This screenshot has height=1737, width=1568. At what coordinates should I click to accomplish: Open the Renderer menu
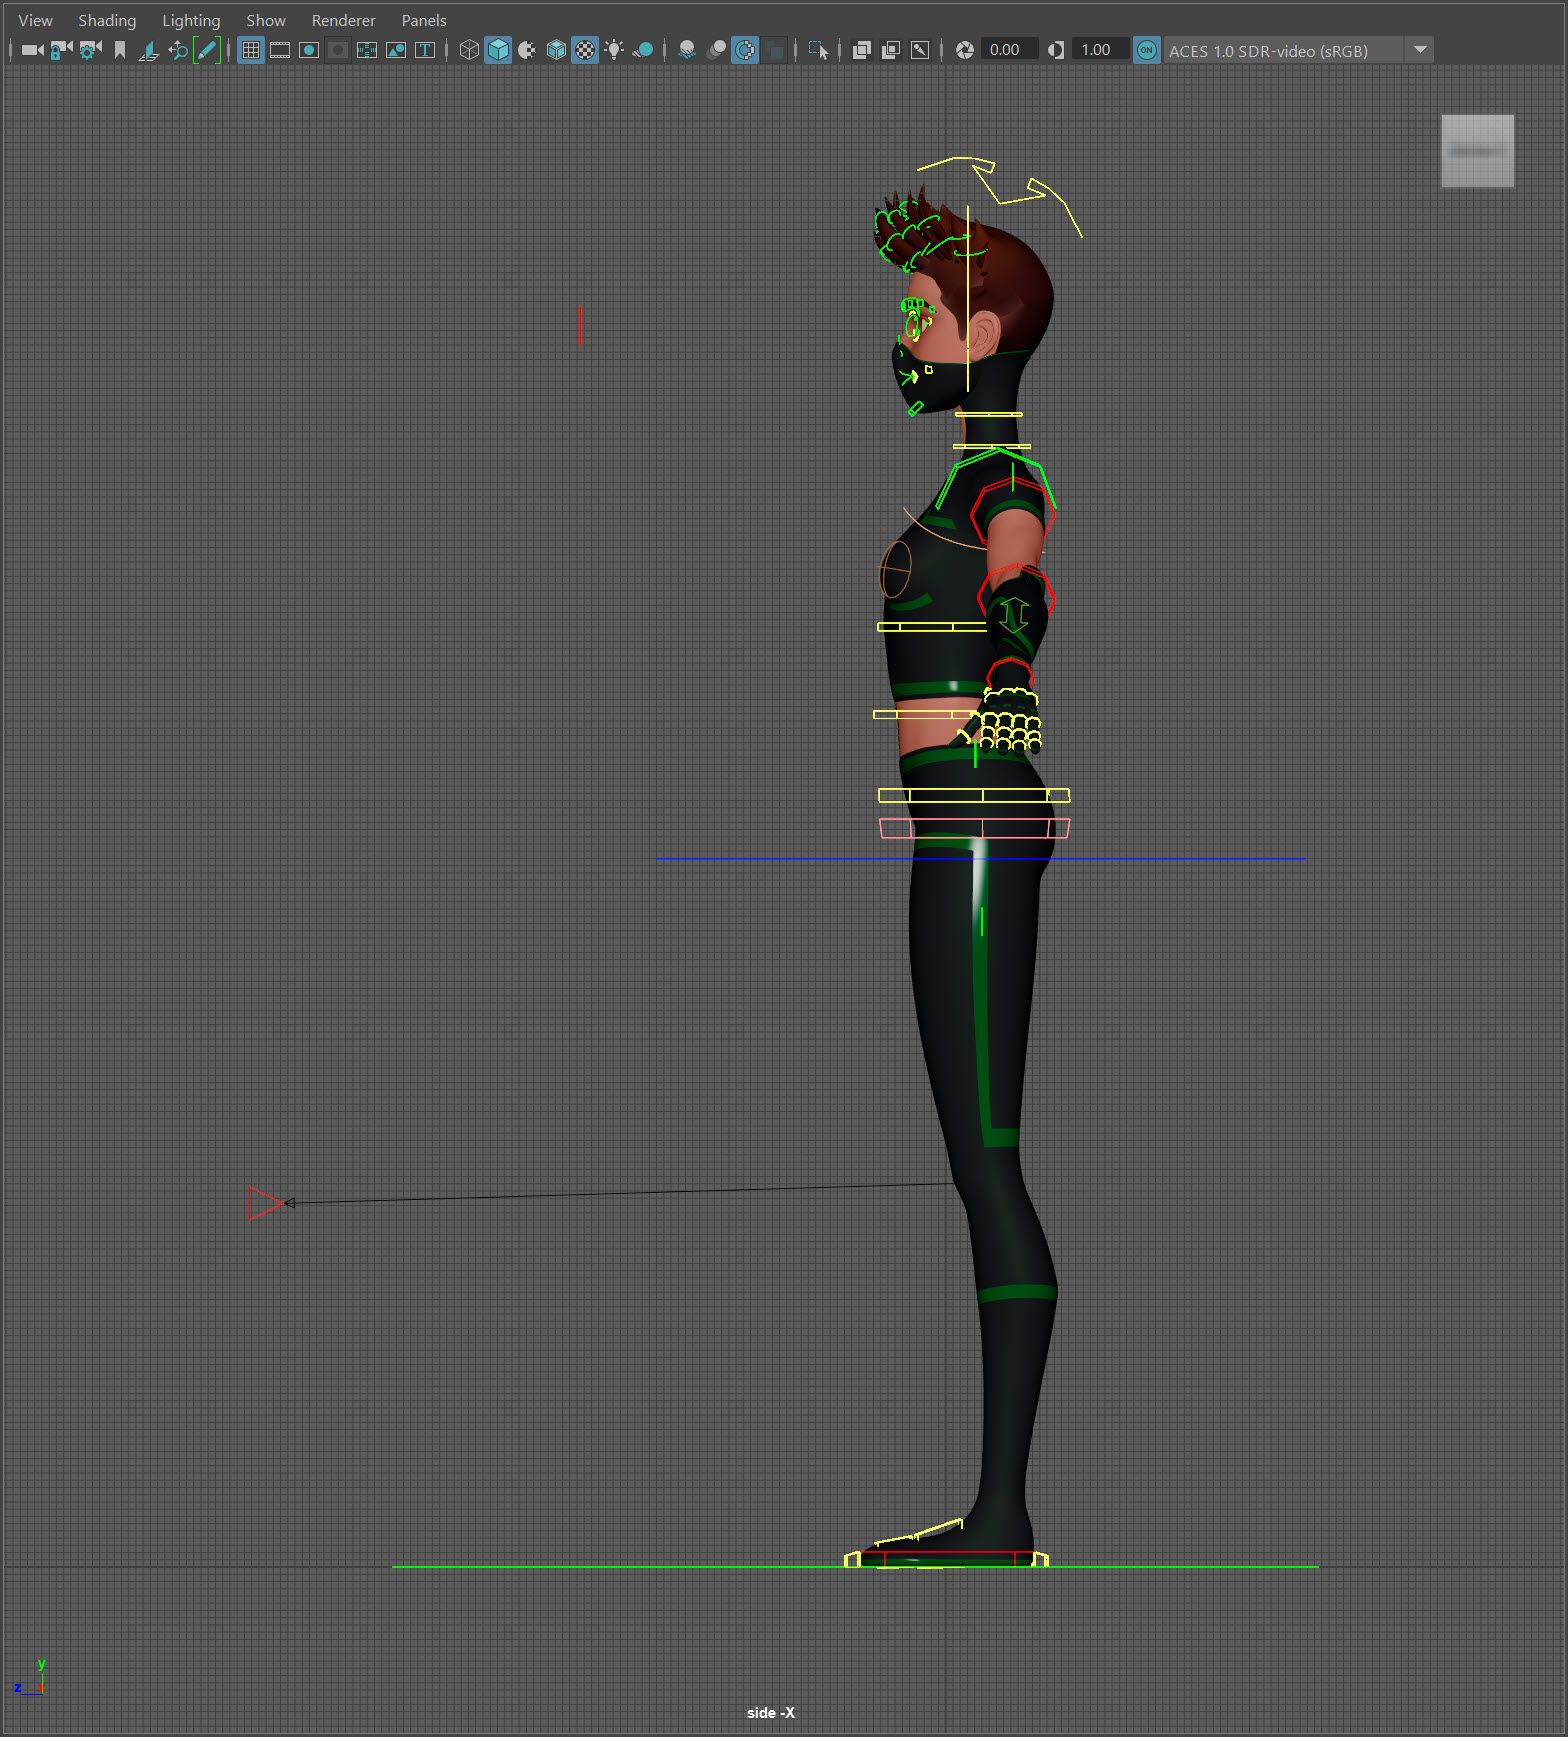point(343,20)
